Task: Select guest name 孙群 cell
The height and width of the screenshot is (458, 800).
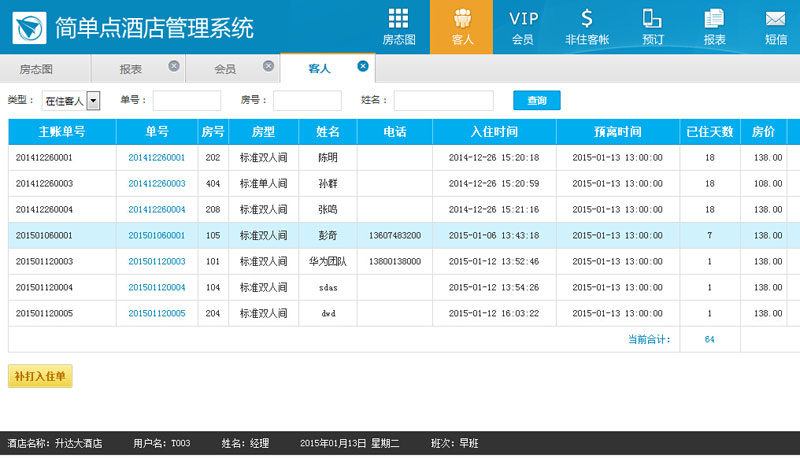Action: 328,184
